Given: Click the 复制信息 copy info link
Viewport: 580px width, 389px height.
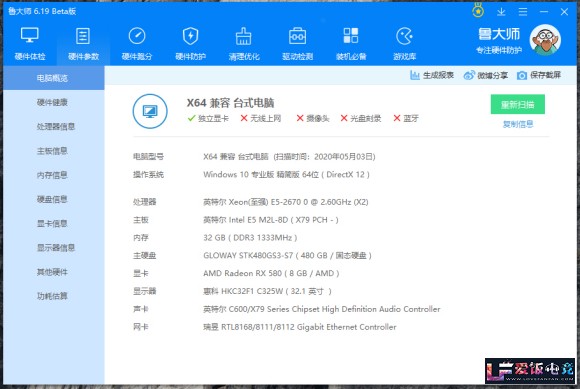Looking at the screenshot, I should click(518, 124).
